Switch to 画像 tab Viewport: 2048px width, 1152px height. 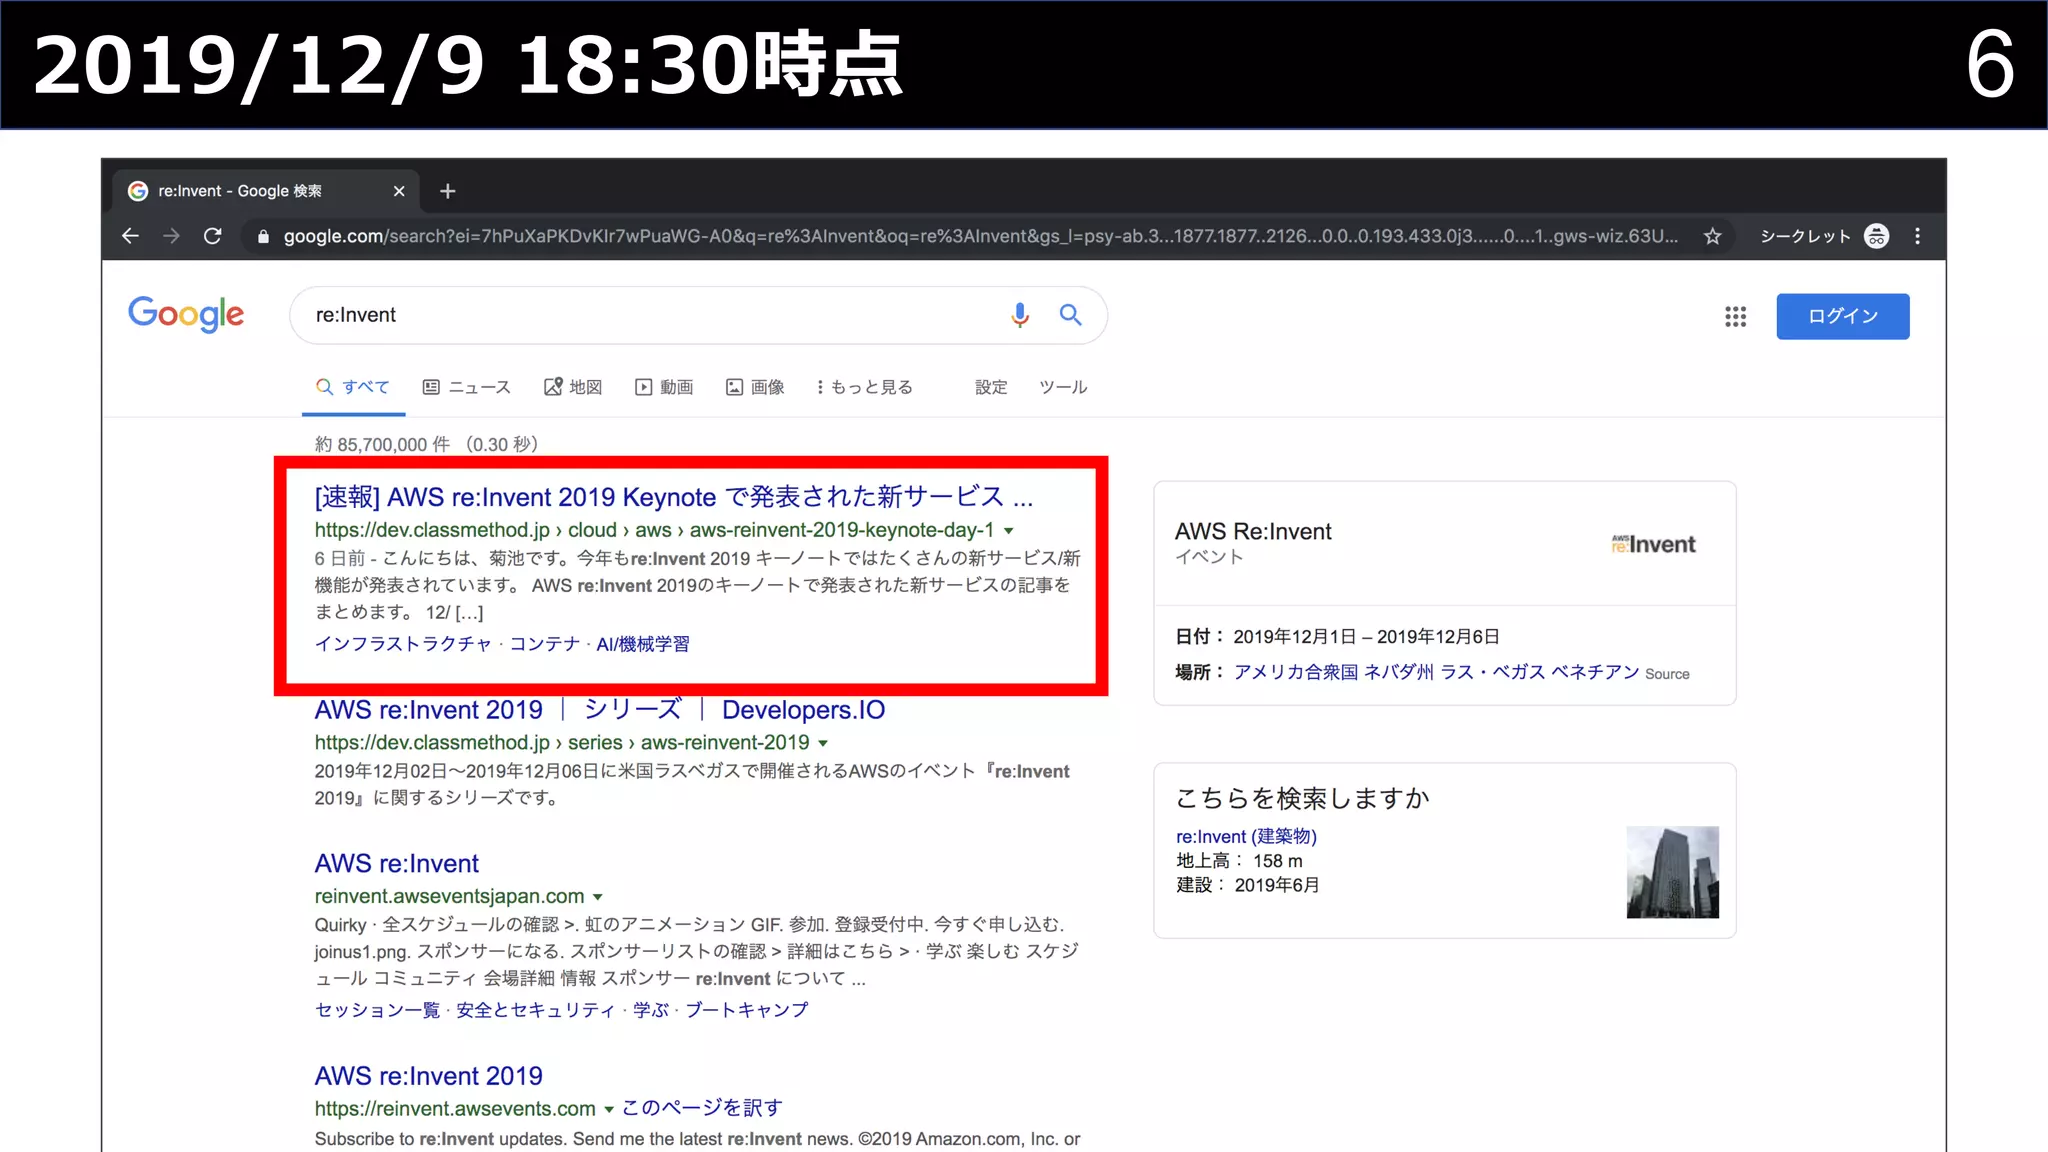pos(756,387)
